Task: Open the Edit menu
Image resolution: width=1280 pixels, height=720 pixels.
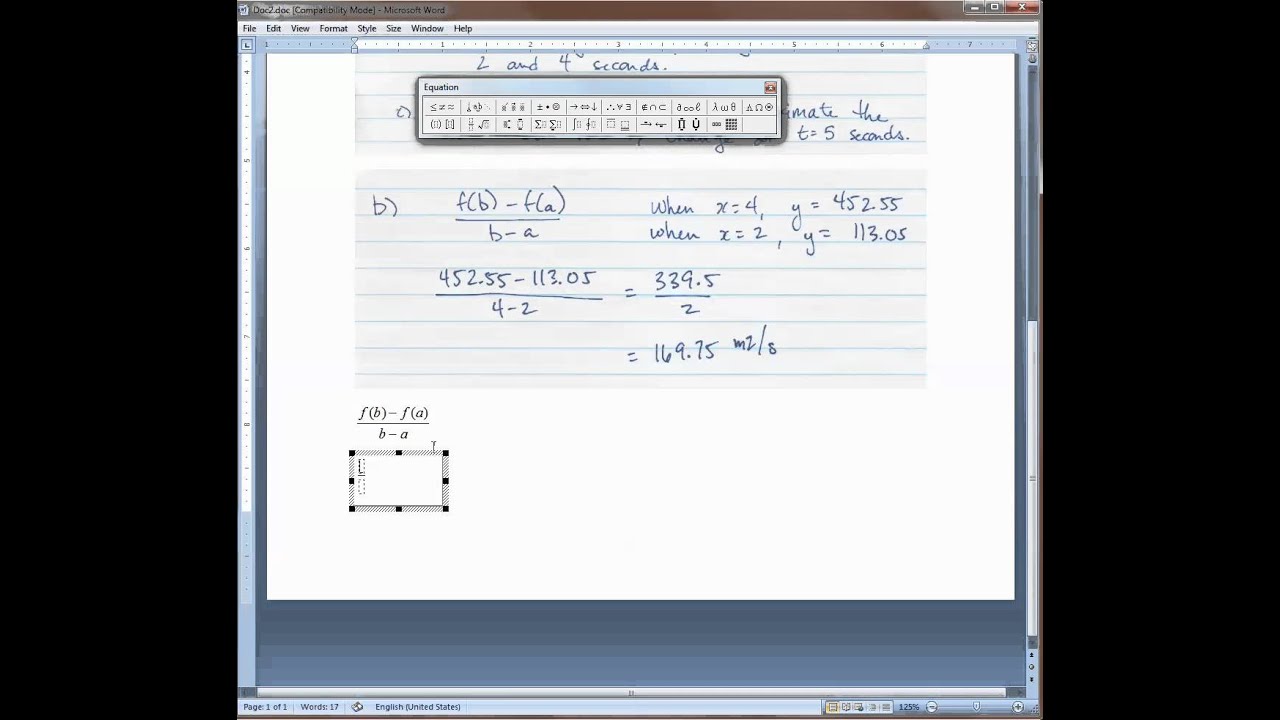Action: click(273, 28)
